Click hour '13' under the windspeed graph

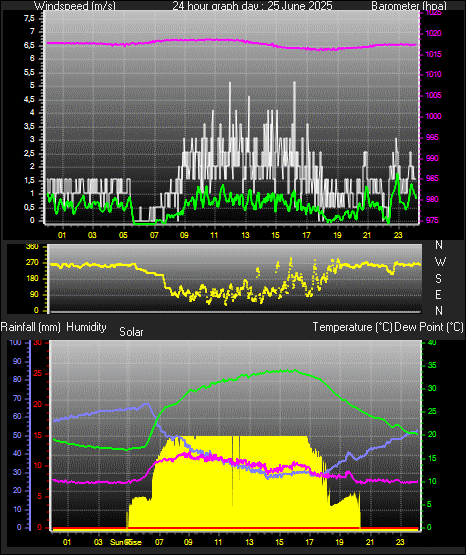pos(245,235)
